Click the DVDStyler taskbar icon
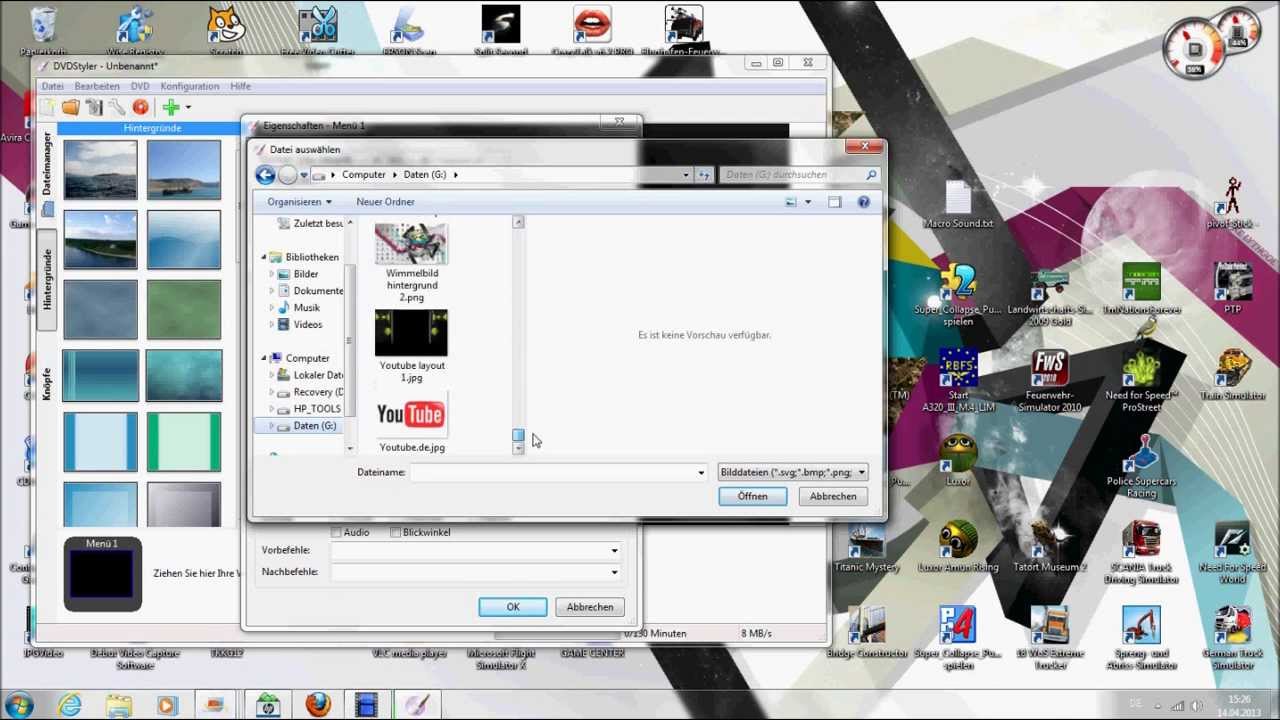This screenshot has height=720, width=1280. point(416,705)
